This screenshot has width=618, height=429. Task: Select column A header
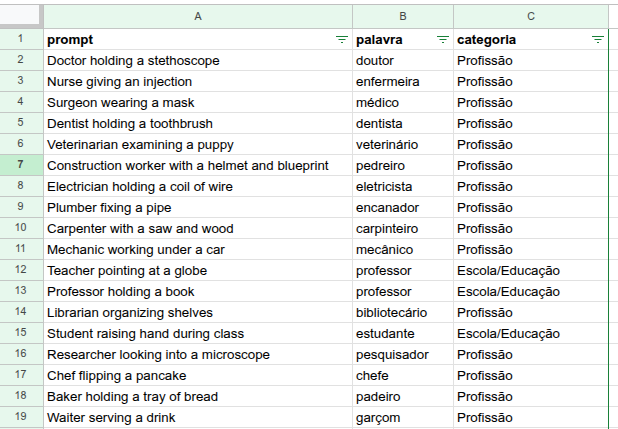(x=198, y=17)
